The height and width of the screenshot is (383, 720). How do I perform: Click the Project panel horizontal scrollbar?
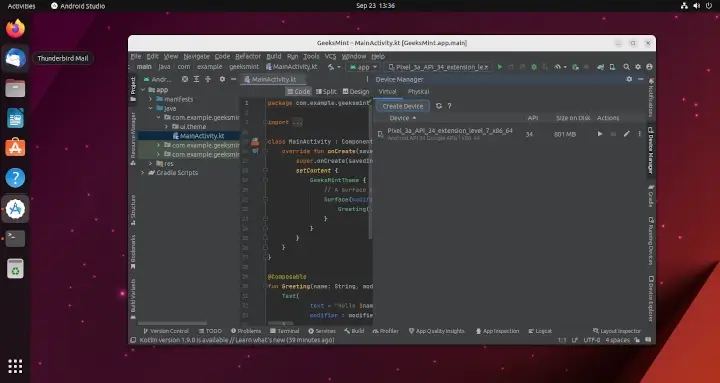click(x=172, y=323)
